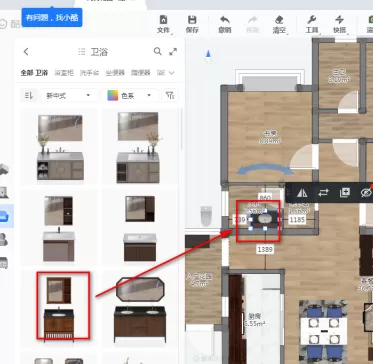Select the 全部 卫浴 tab
The height and width of the screenshot is (364, 373).
pyautogui.click(x=34, y=73)
